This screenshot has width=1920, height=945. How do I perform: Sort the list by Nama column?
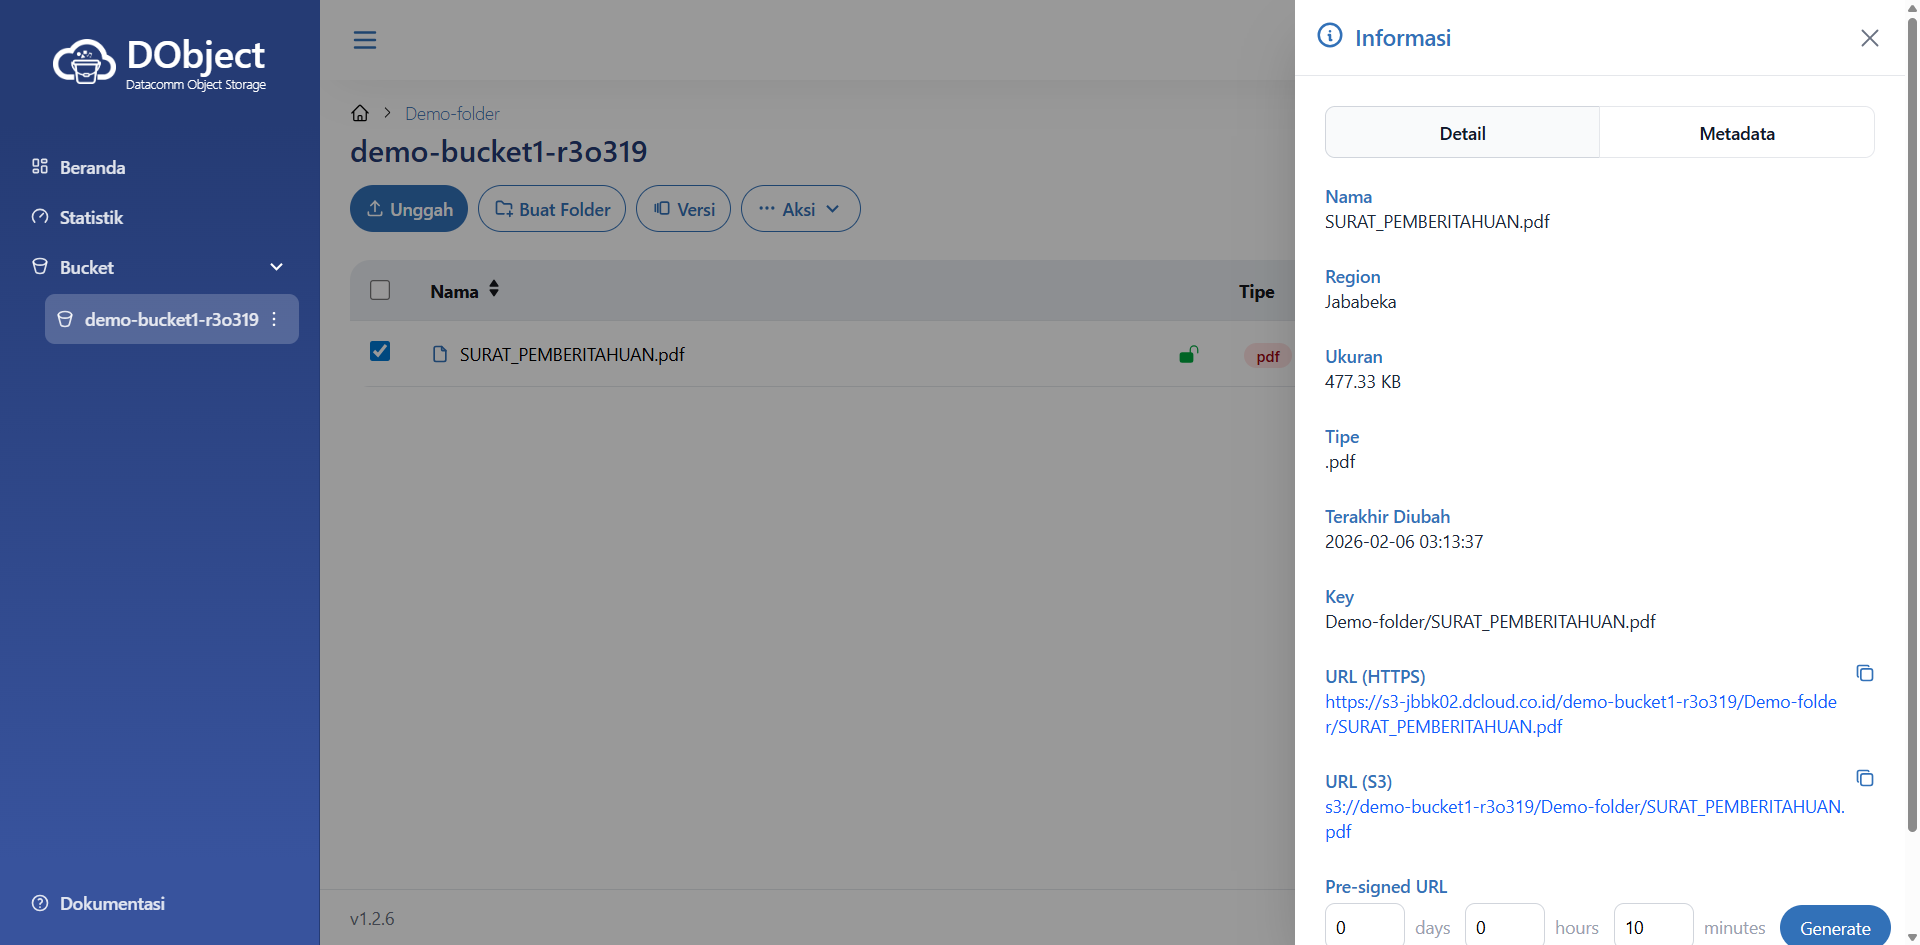[x=493, y=290]
